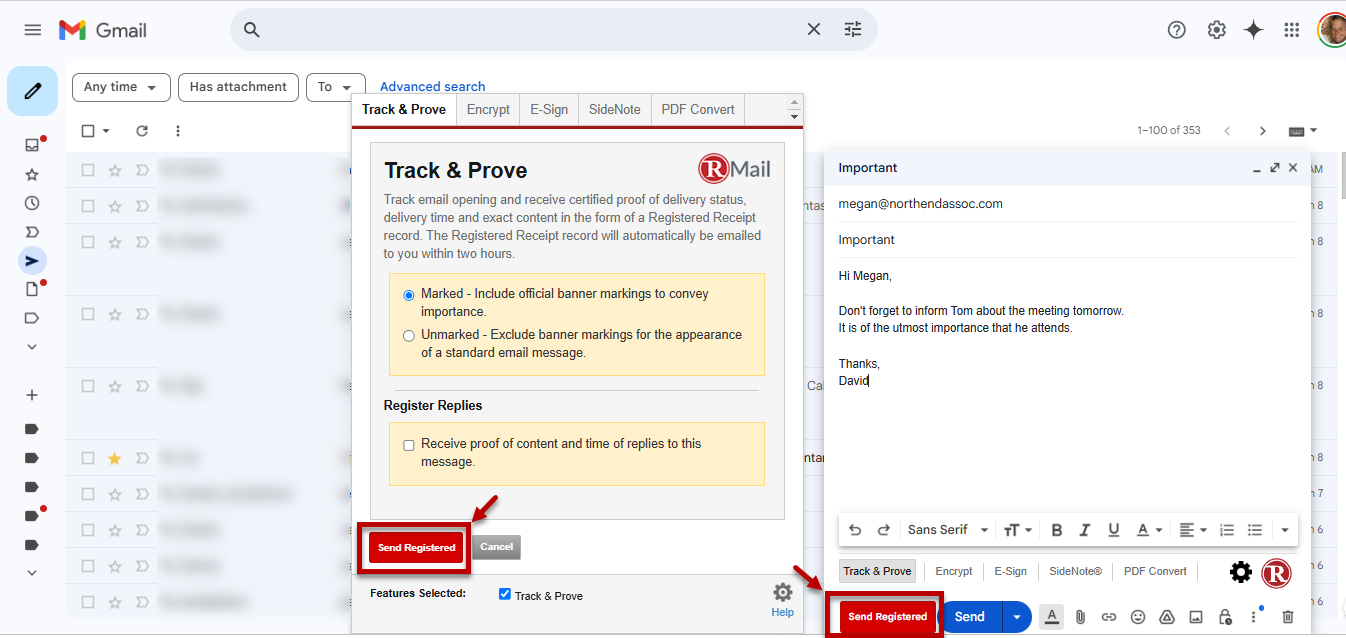Open Starred folder in the sidebar
This screenshot has width=1346, height=638.
(32, 174)
